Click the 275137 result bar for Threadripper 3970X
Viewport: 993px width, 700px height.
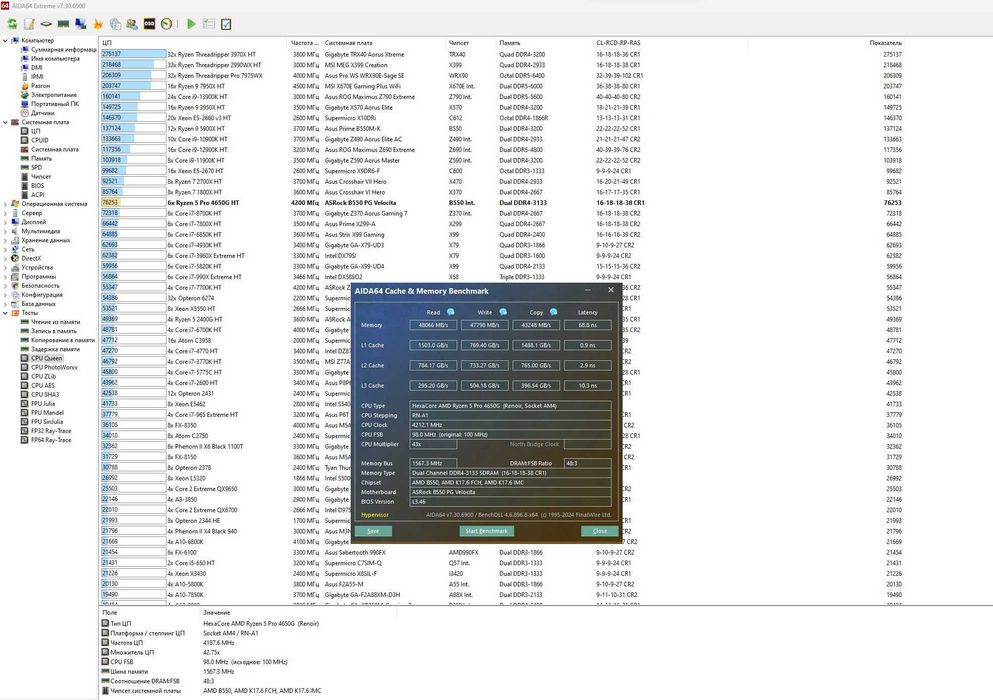[x=134, y=54]
